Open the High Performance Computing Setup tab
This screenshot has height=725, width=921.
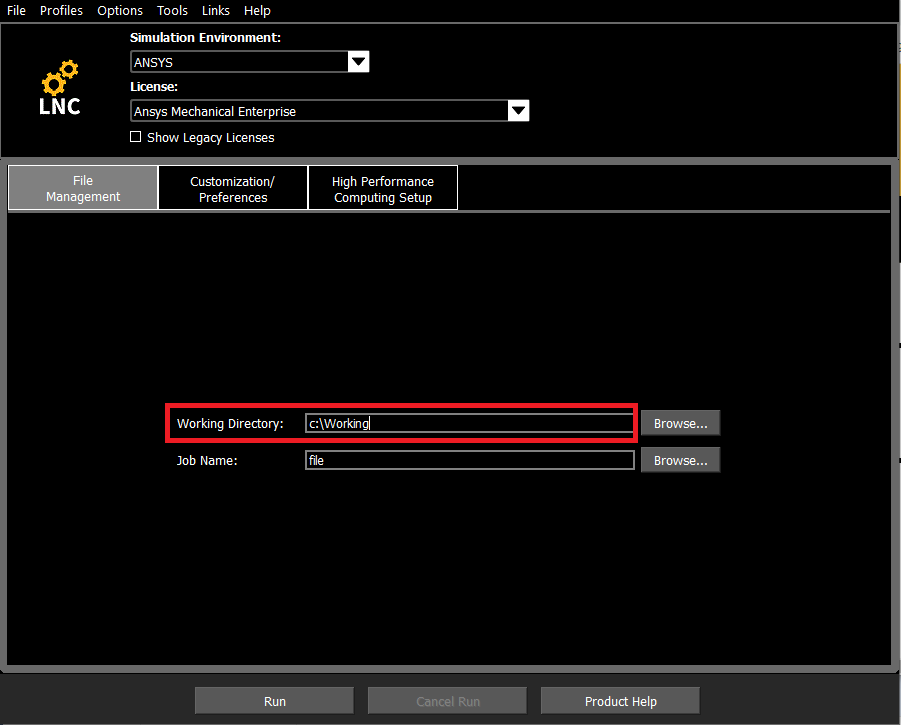point(383,189)
